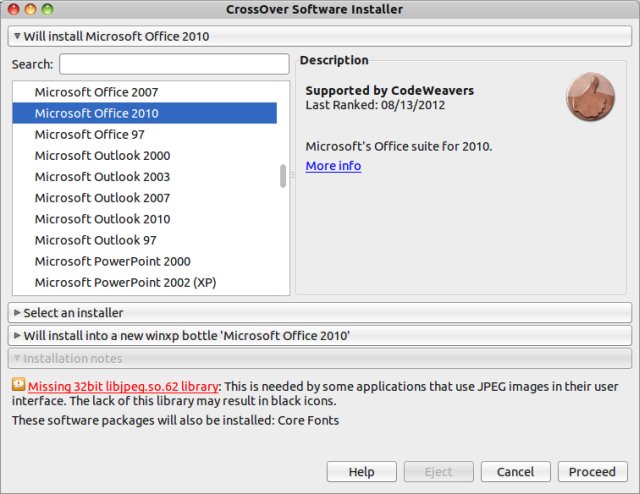Click the 'Last Ranked: 08/13/2012' text
Screen dimensions: 640x494
[x=375, y=105]
